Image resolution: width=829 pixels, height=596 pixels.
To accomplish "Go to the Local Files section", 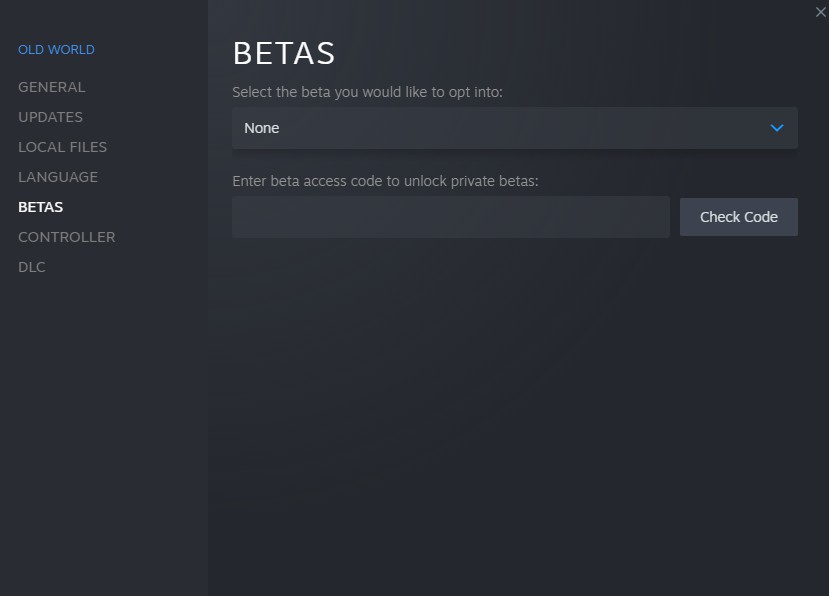I will [62, 147].
